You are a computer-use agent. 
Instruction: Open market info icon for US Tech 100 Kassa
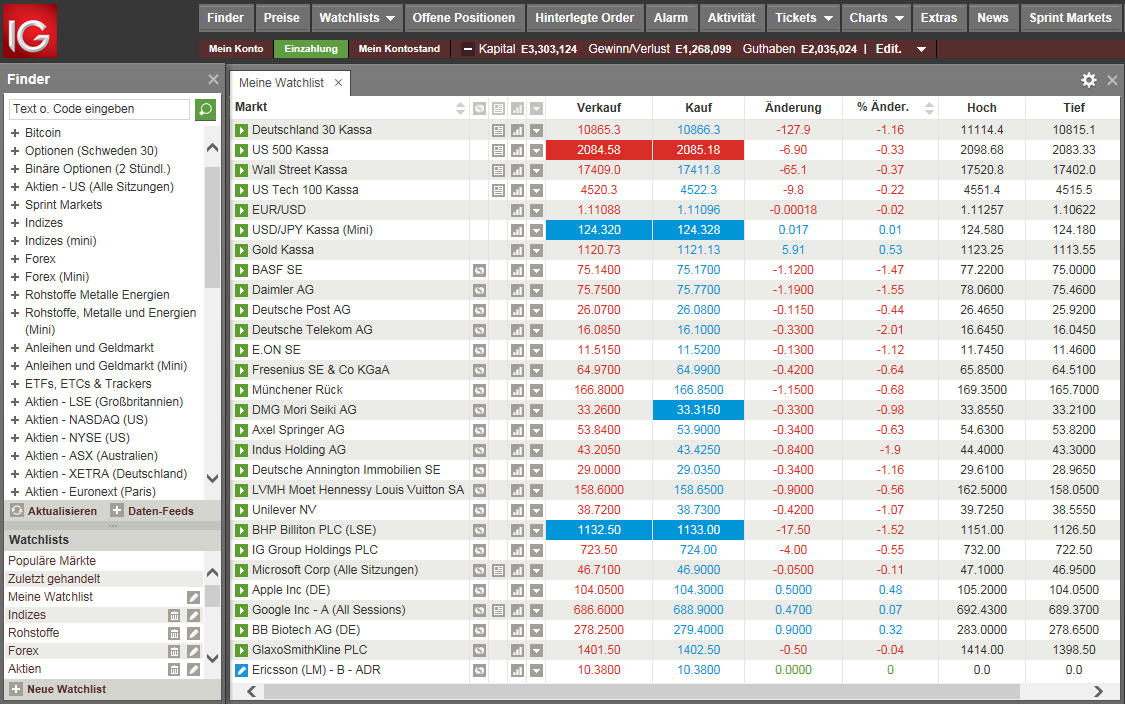tap(498, 191)
